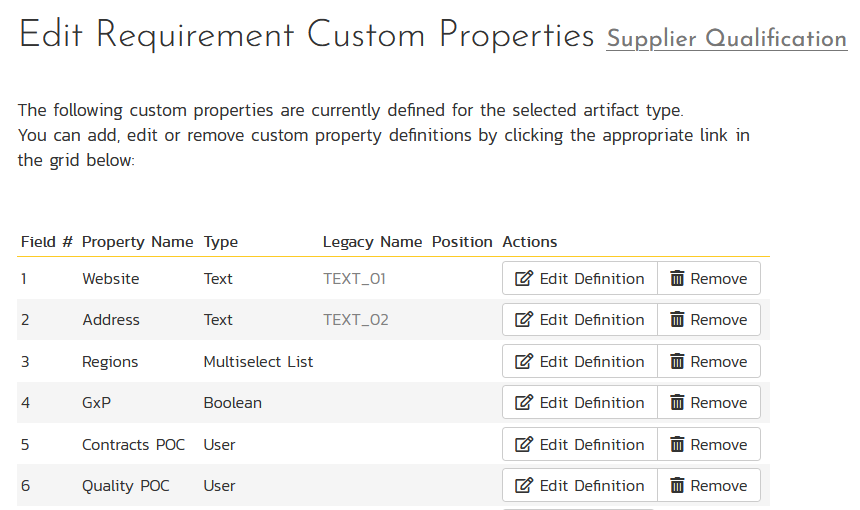This screenshot has width=860, height=510.
Task: Click the Type column header
Action: tap(220, 242)
